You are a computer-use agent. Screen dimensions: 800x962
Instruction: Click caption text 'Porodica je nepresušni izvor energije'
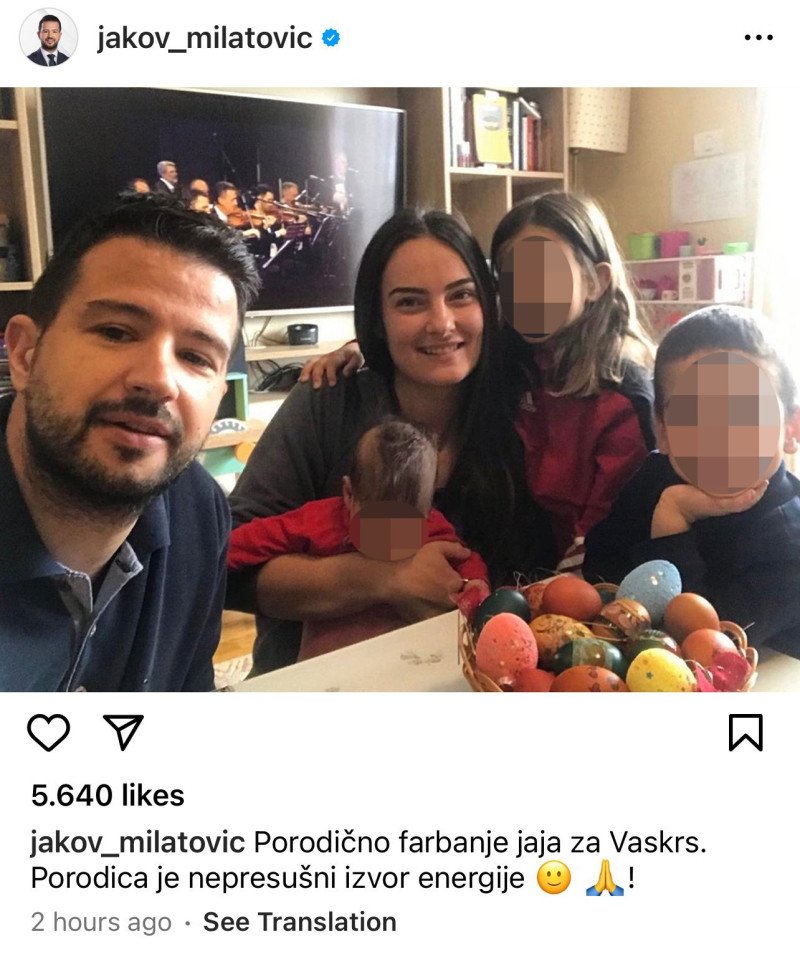coord(278,879)
